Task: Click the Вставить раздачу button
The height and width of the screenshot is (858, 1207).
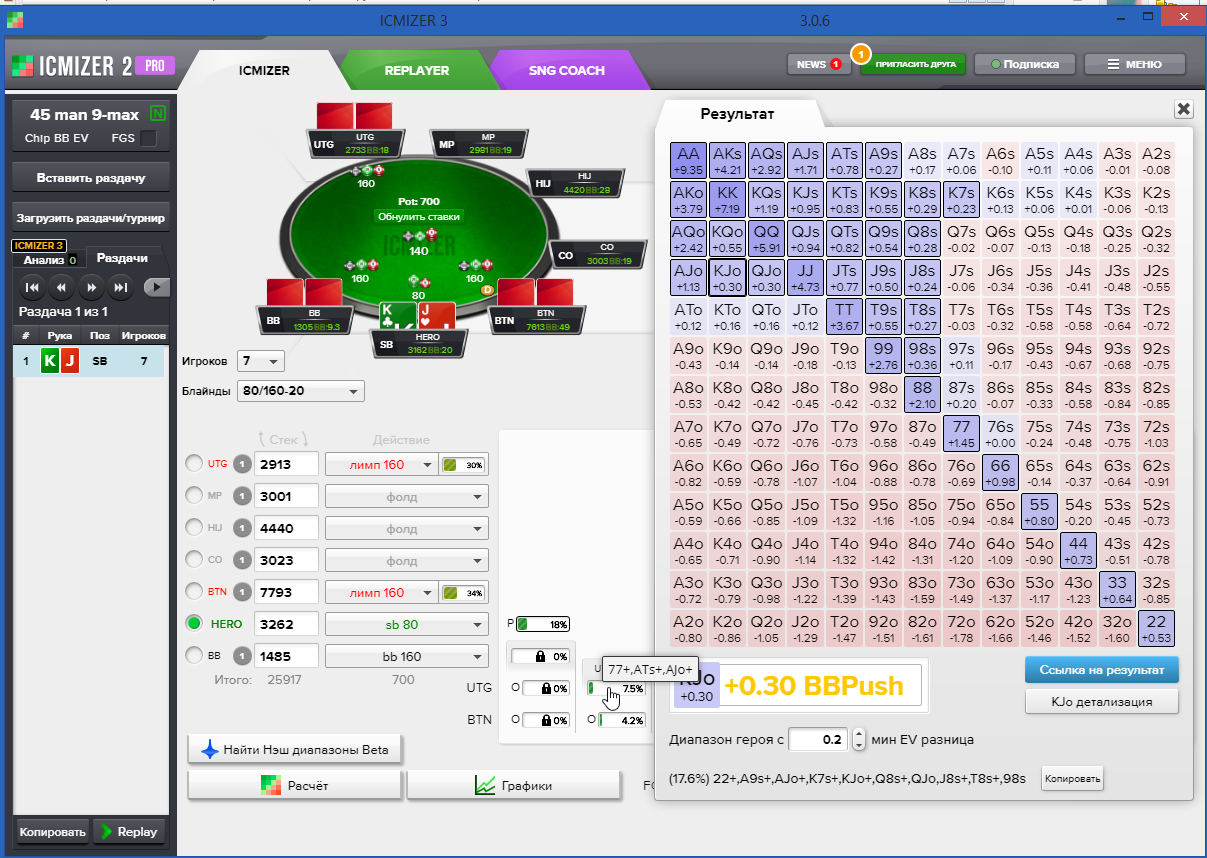Action: 91,178
